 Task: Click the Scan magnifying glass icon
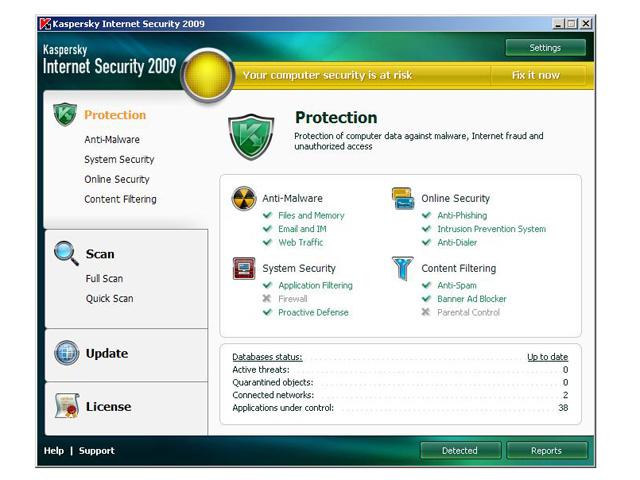(66, 253)
